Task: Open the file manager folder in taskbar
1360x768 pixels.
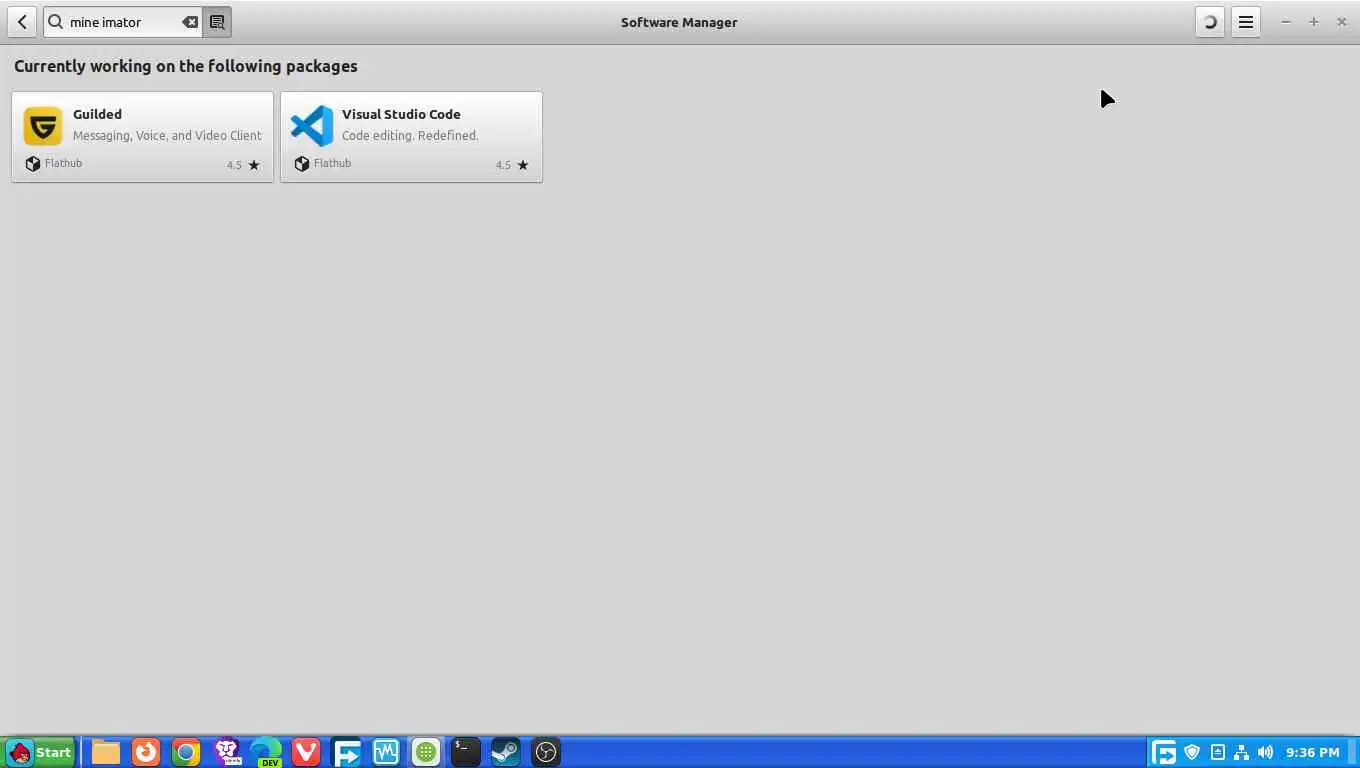Action: (106, 752)
